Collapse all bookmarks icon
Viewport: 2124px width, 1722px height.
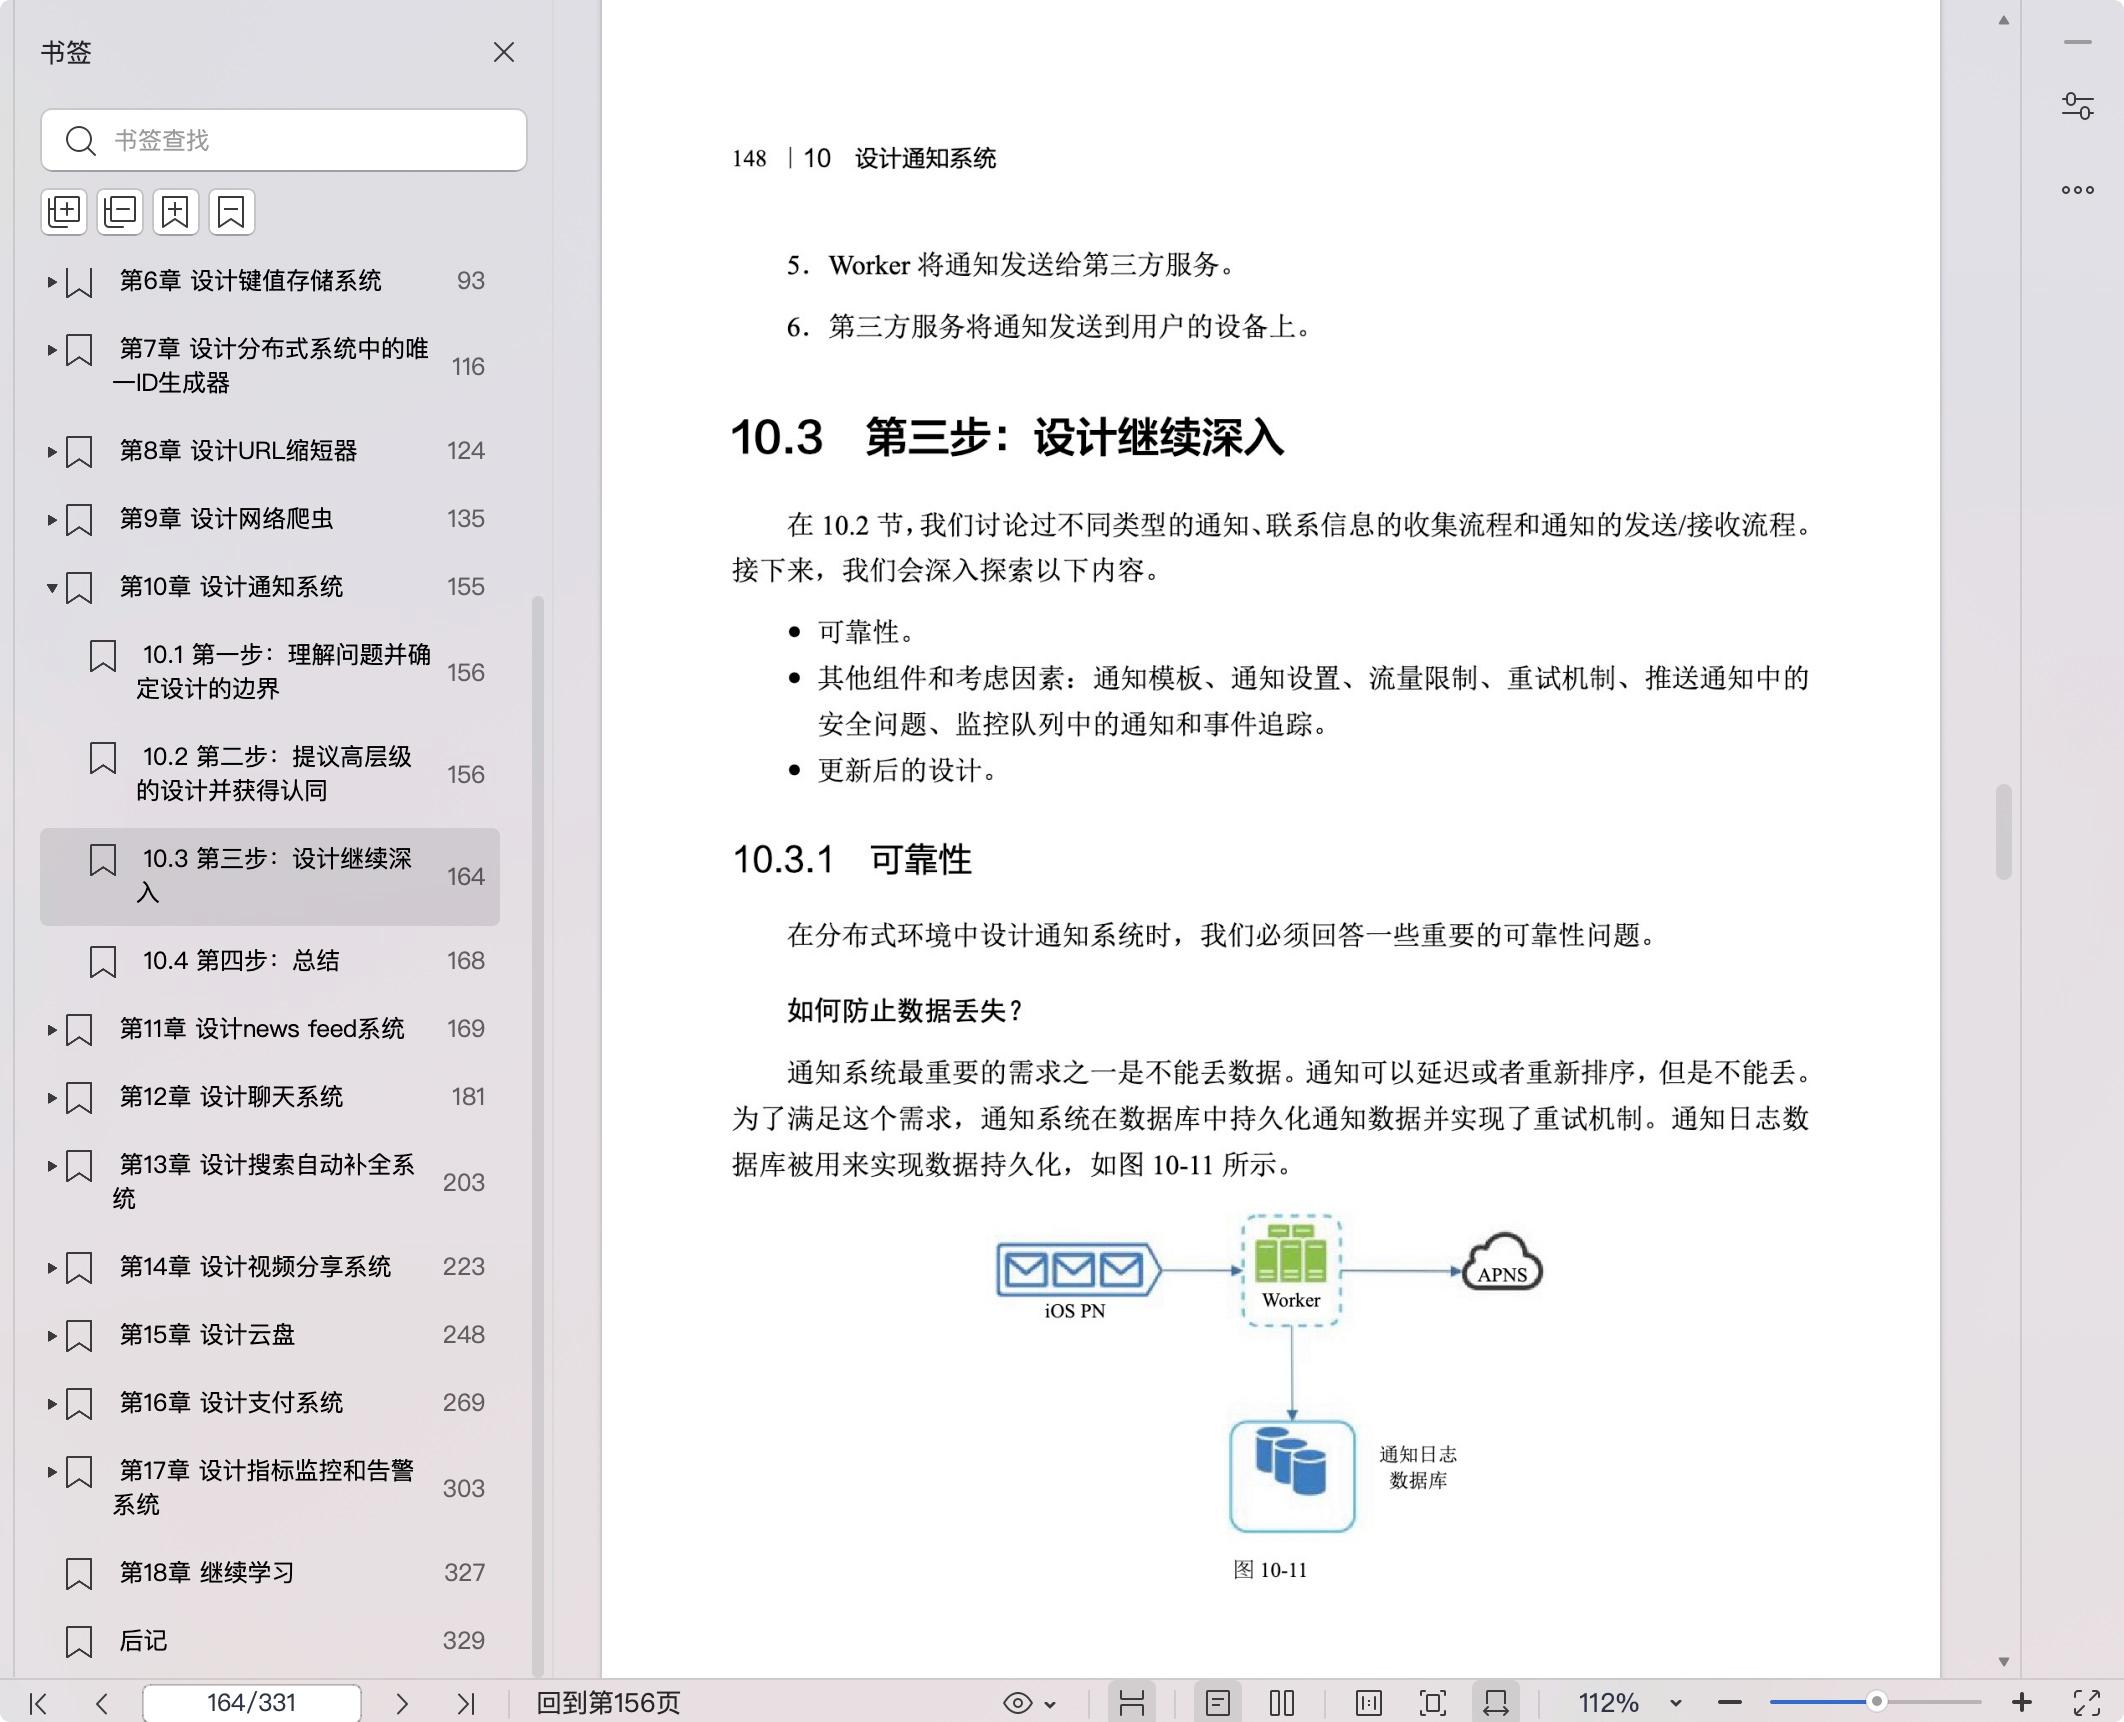tap(120, 212)
